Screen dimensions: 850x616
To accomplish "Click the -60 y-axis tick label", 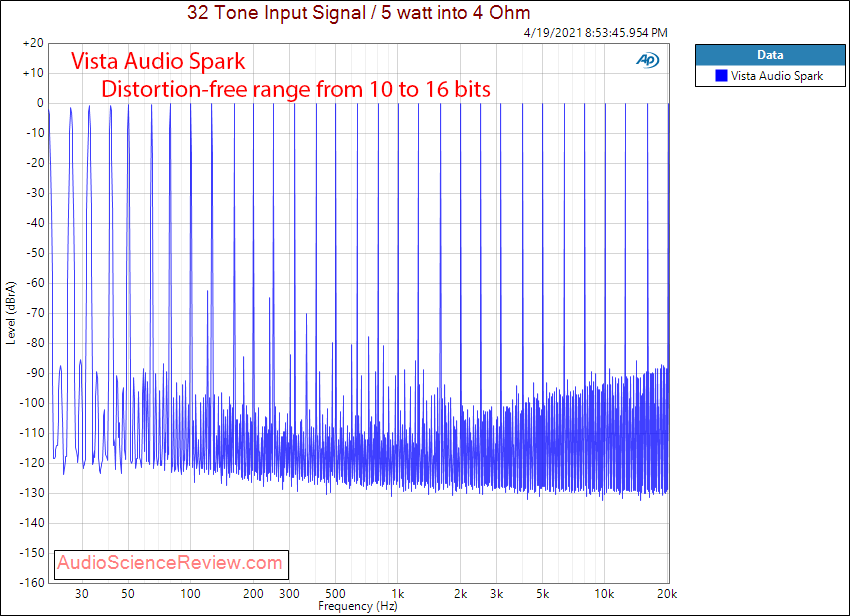I will (34, 283).
